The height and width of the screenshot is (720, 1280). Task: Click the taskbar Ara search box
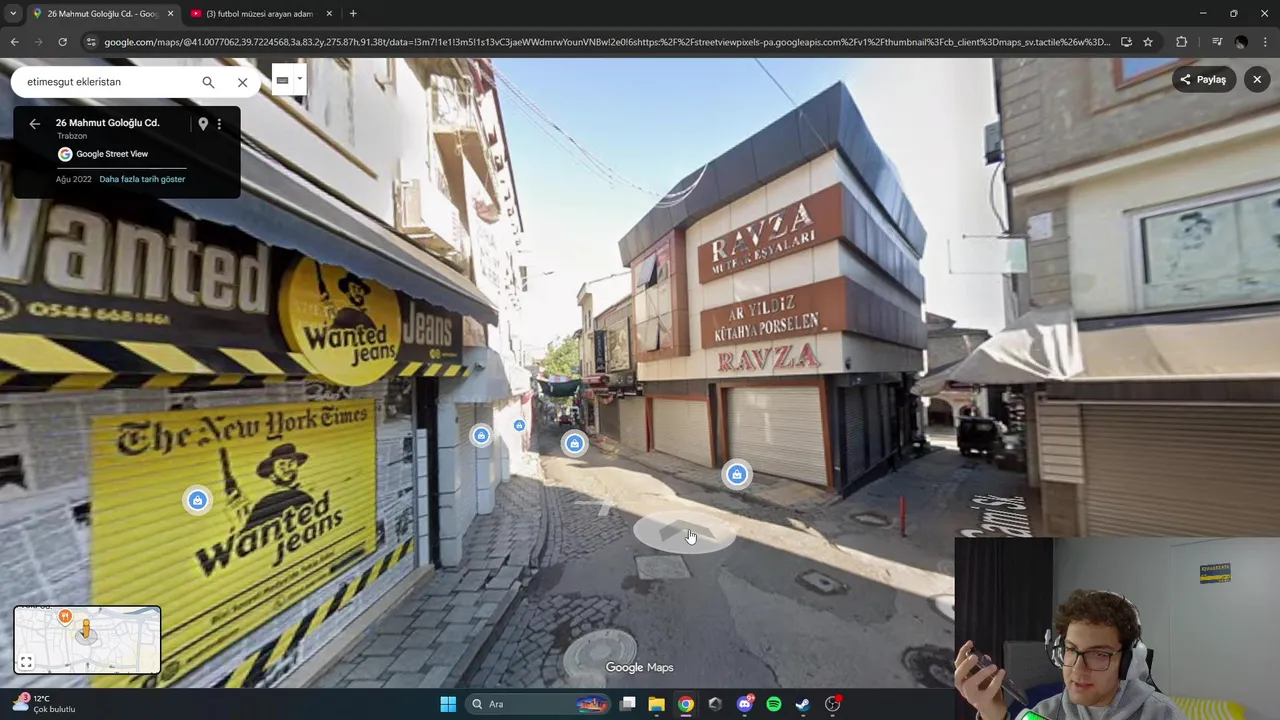538,704
